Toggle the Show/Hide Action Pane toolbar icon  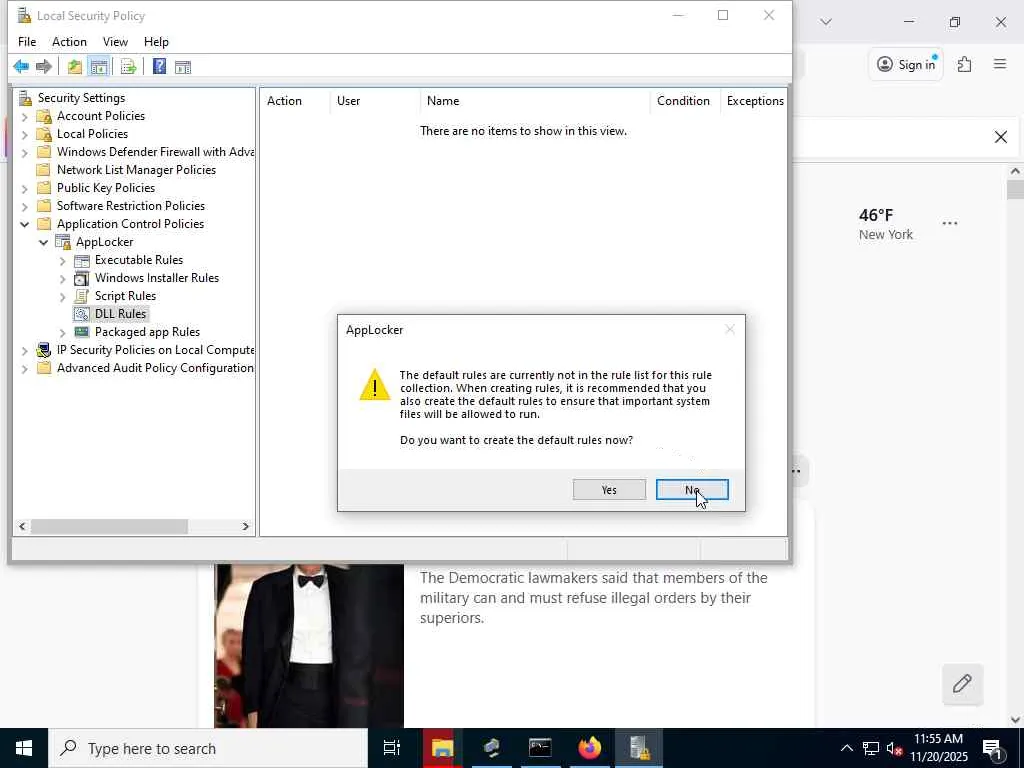click(183, 67)
